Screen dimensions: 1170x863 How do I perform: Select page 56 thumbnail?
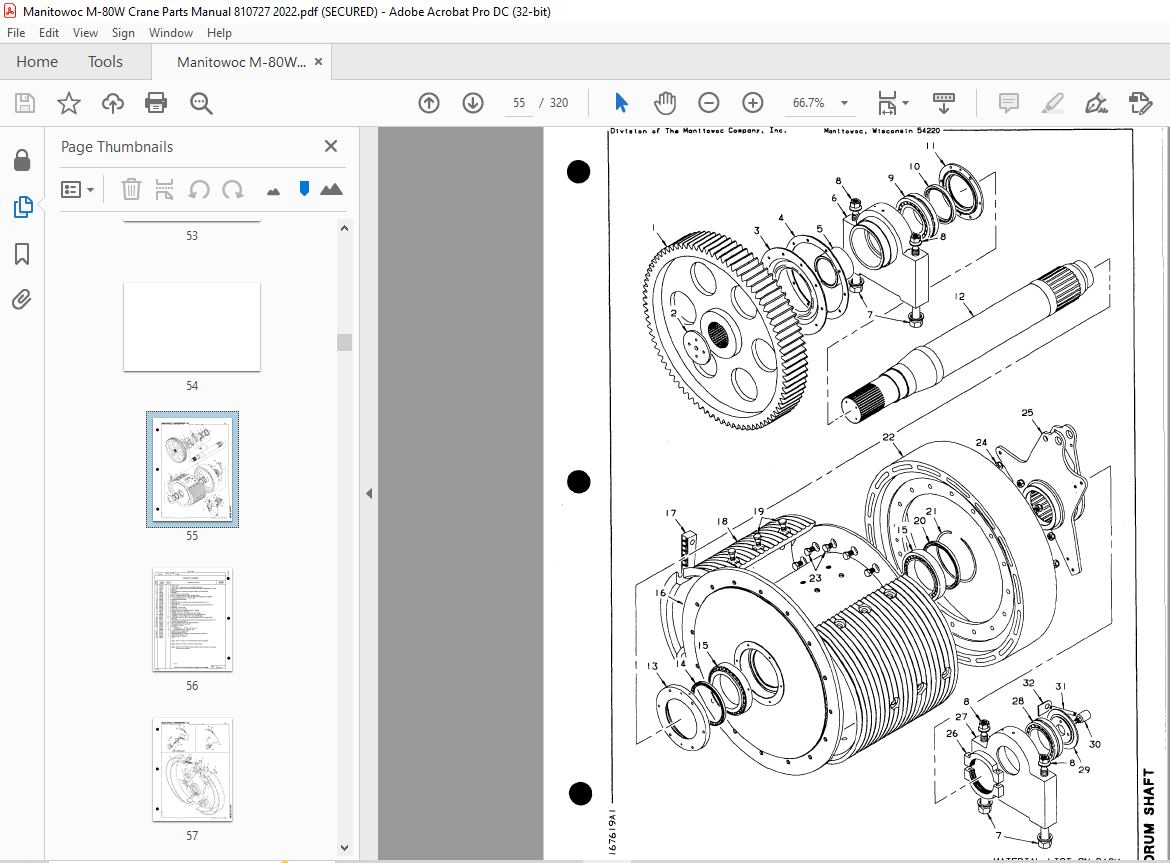(193, 621)
